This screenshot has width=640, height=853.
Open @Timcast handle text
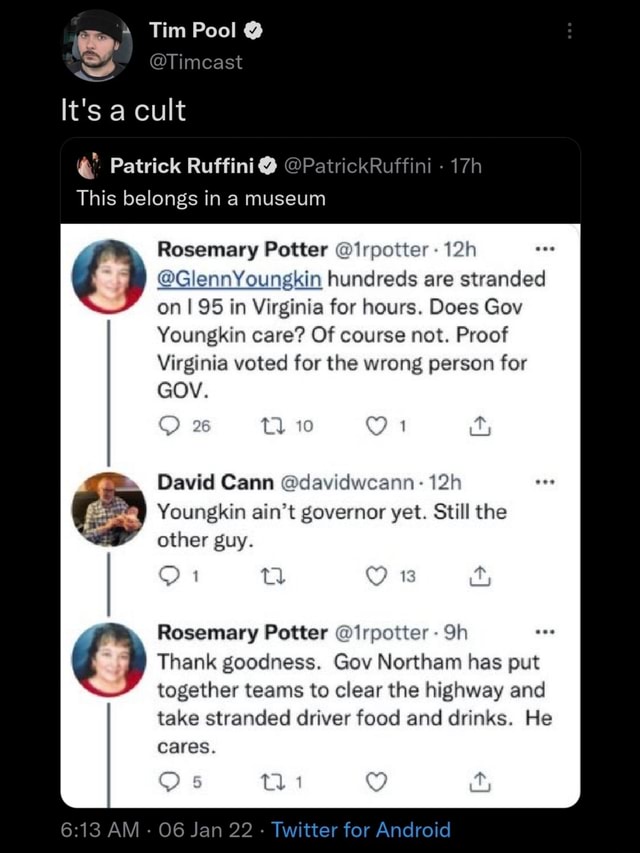[x=199, y=62]
